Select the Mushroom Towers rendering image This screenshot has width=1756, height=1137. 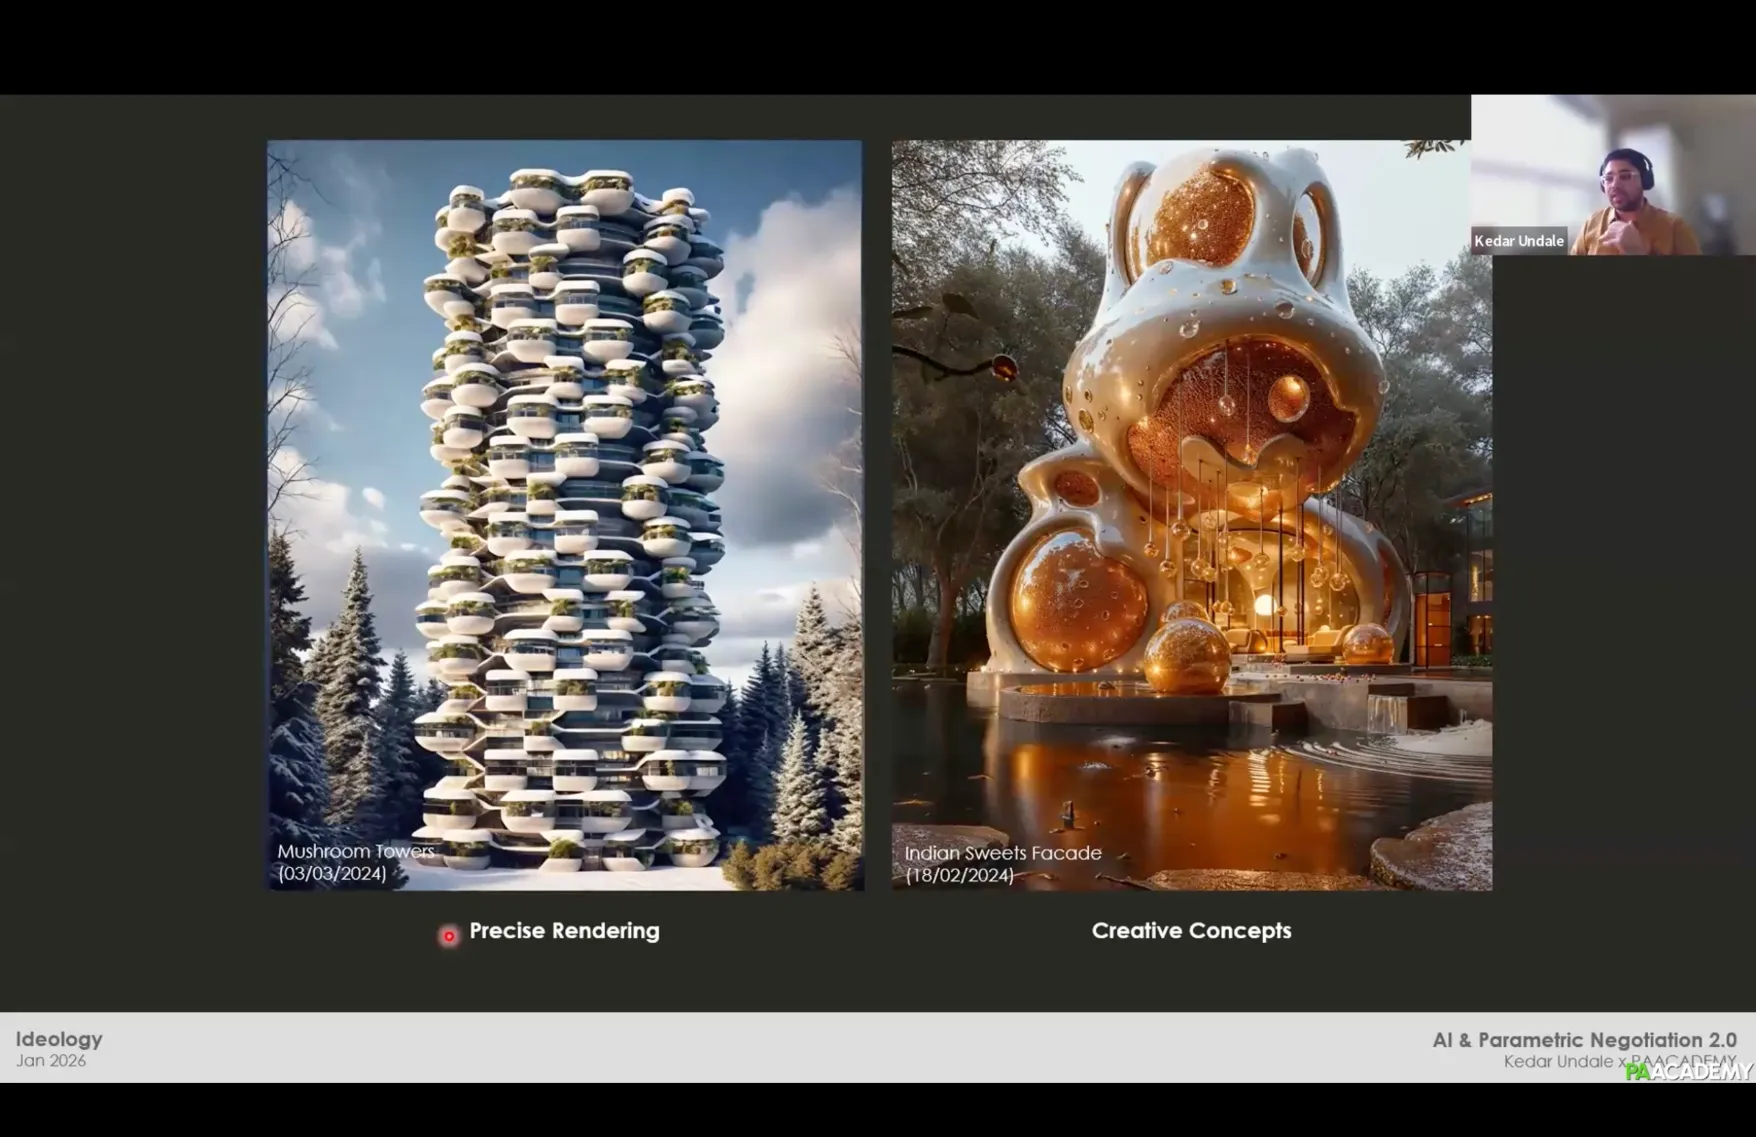[x=565, y=515]
